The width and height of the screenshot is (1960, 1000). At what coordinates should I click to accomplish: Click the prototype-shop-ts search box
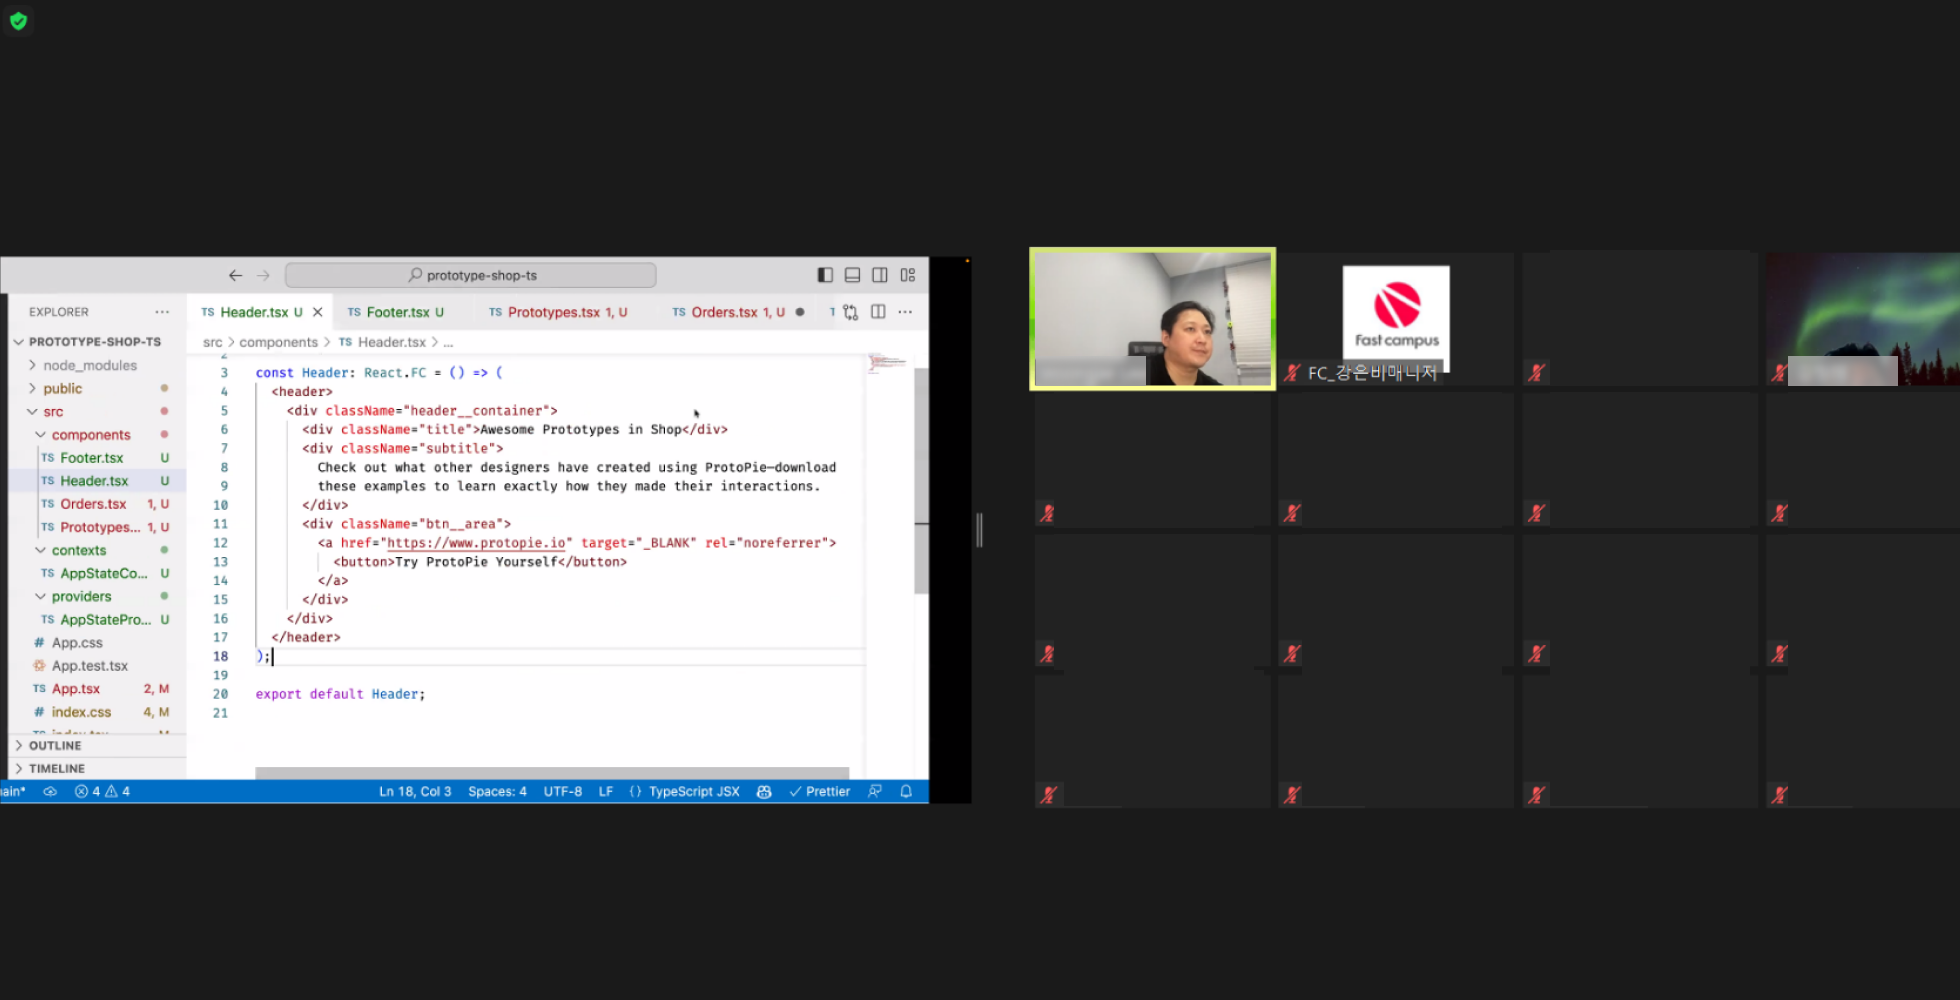[471, 275]
